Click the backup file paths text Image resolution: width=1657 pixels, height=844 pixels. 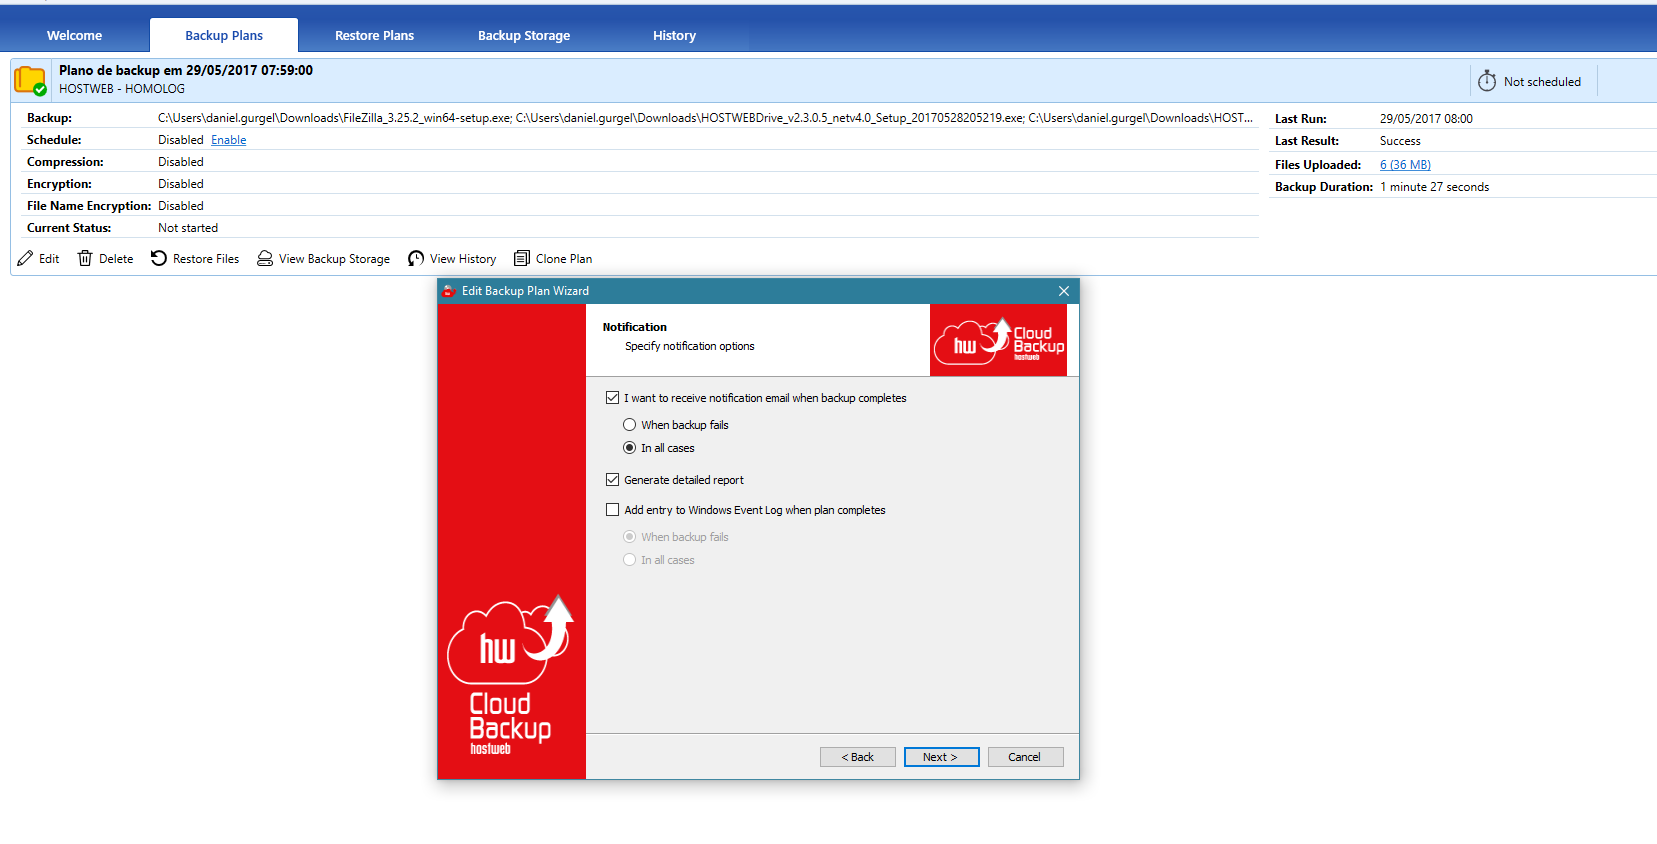[x=705, y=118]
